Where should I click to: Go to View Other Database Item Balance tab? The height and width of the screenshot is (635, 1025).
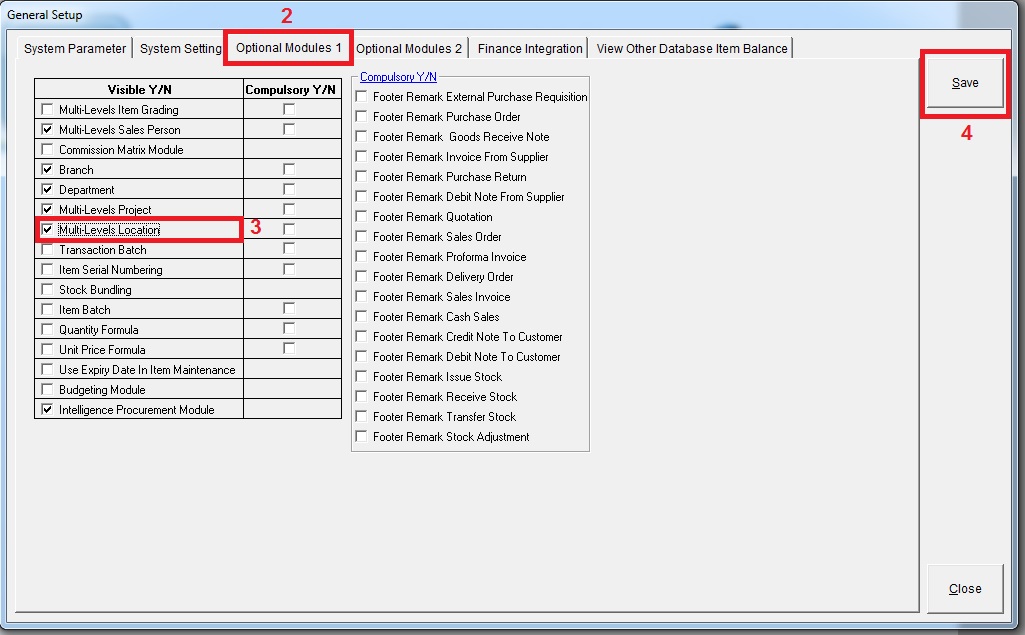click(692, 49)
